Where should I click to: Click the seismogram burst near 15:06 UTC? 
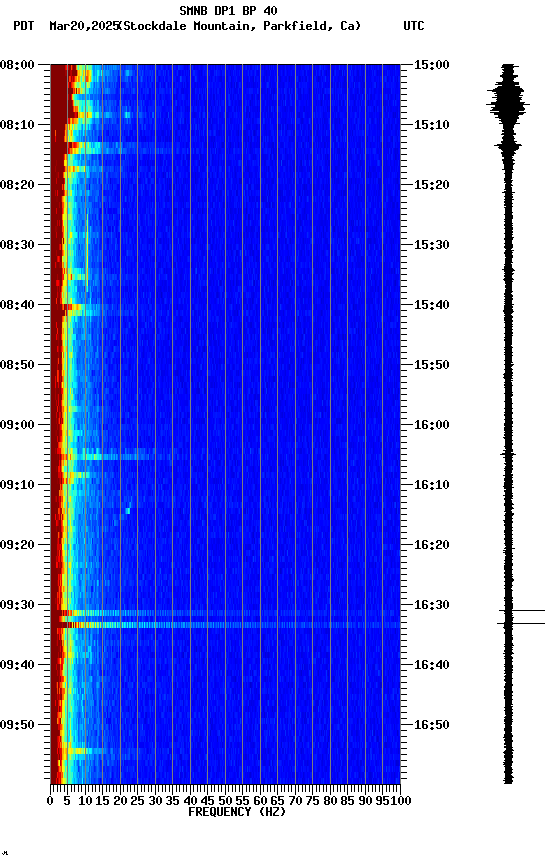(x=508, y=102)
